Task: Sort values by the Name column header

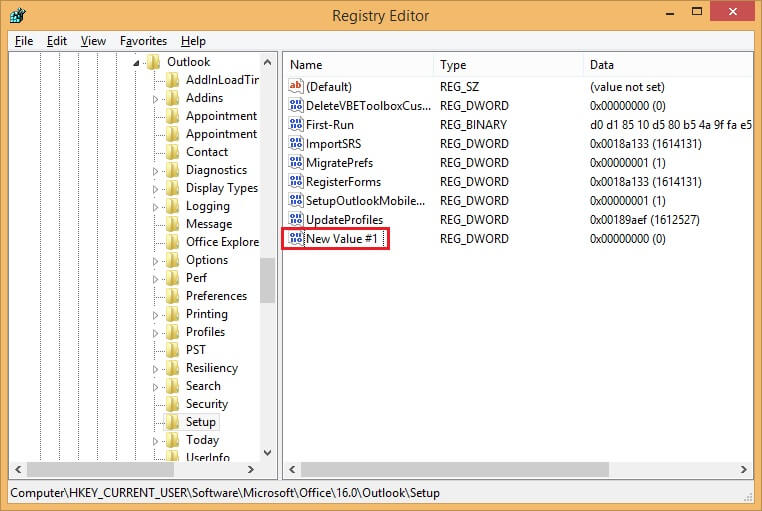Action: point(358,65)
